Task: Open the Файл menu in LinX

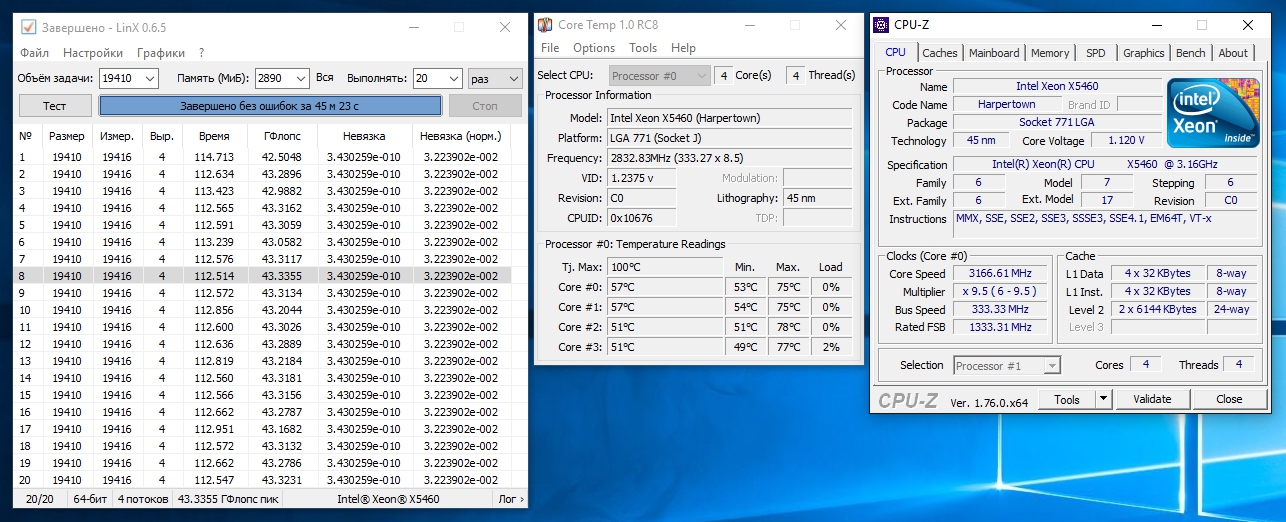Action: point(34,53)
